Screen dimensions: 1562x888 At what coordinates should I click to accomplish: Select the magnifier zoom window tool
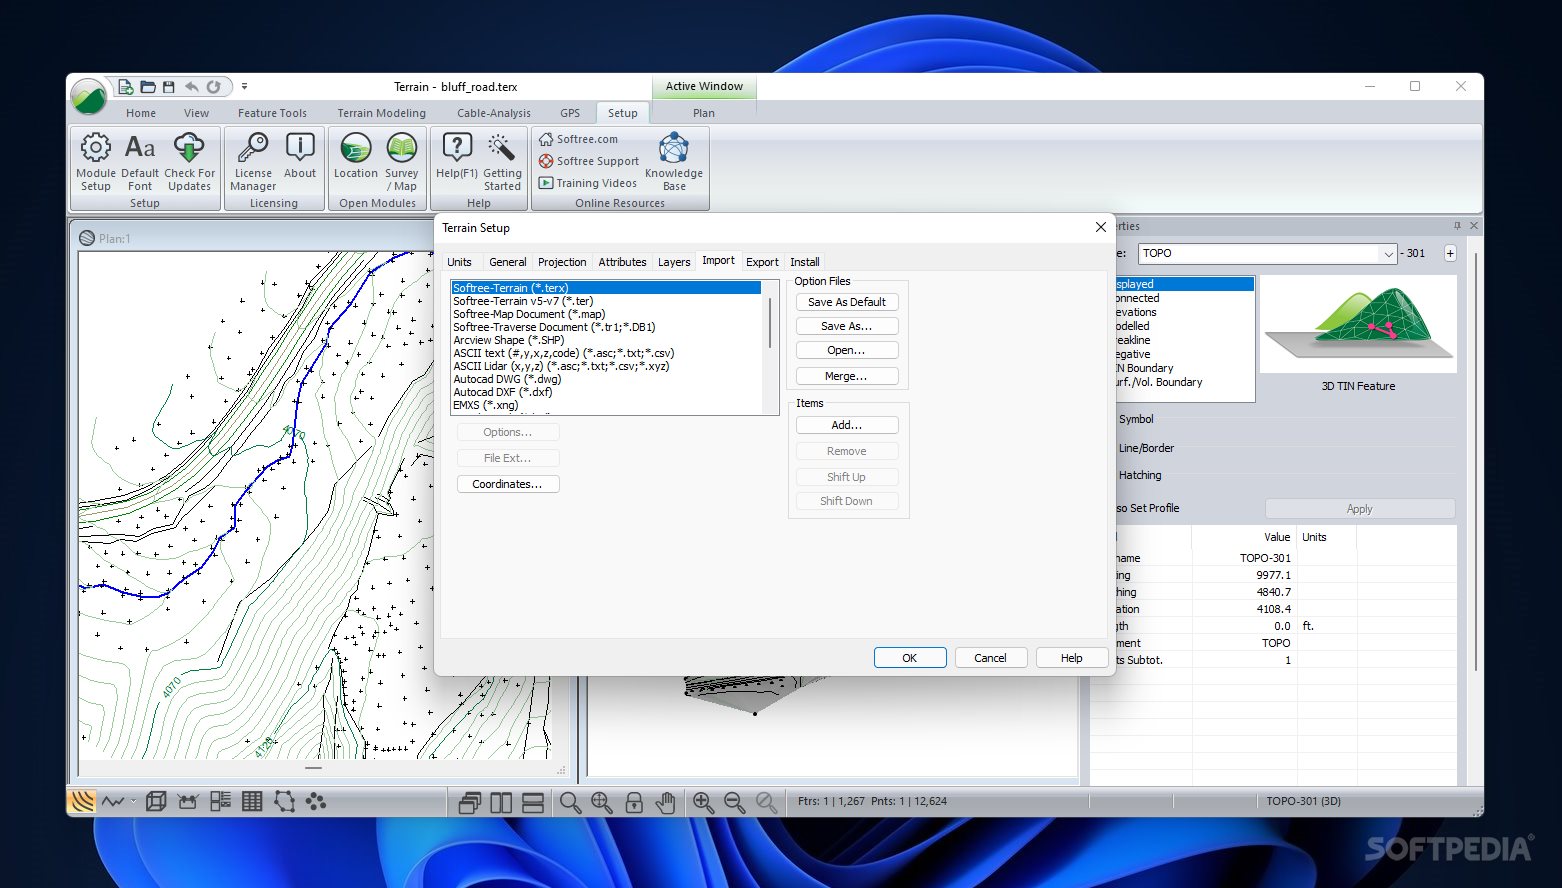[570, 802]
